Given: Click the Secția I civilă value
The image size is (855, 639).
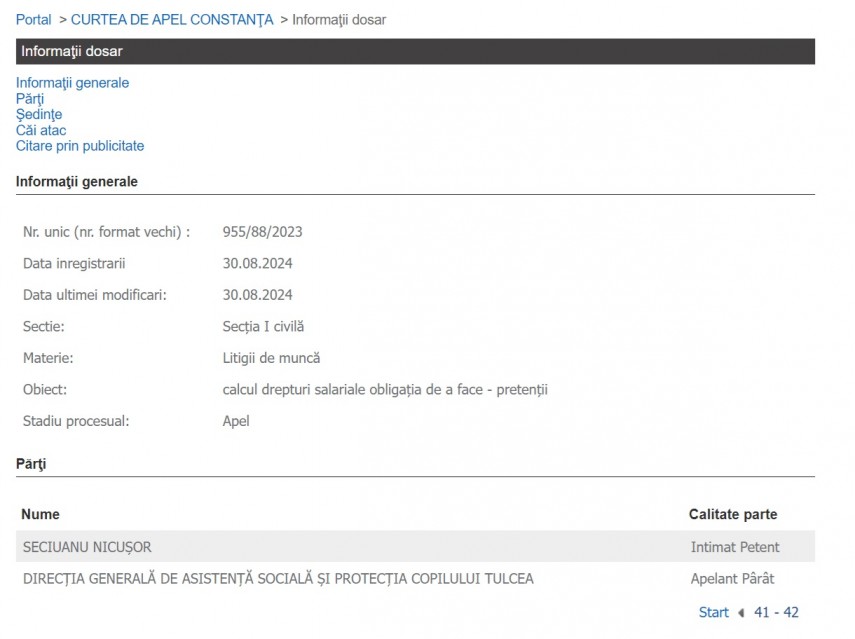Looking at the screenshot, I should [263, 326].
